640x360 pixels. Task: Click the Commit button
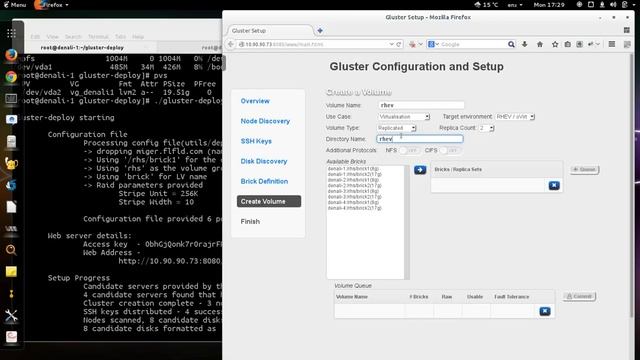[579, 296]
